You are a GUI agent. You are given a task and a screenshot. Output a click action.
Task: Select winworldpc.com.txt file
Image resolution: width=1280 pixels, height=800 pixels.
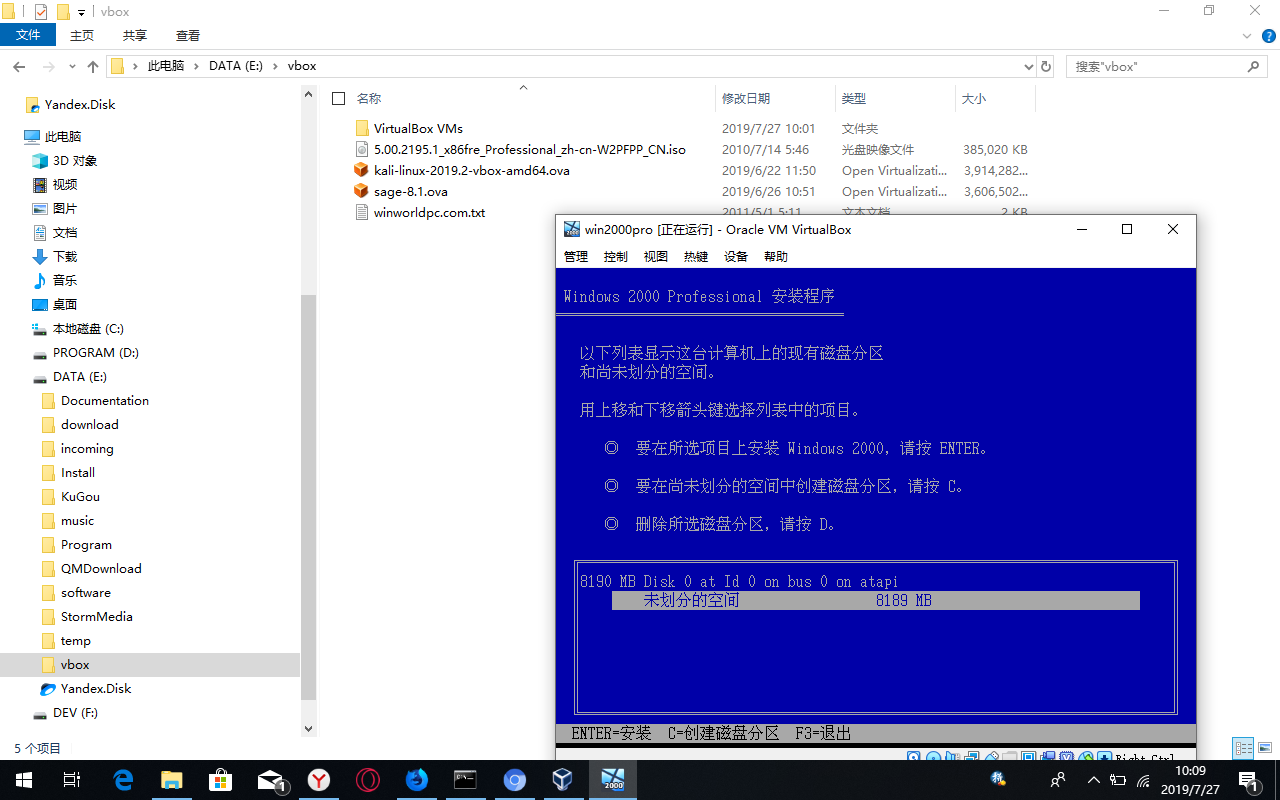tap(429, 212)
